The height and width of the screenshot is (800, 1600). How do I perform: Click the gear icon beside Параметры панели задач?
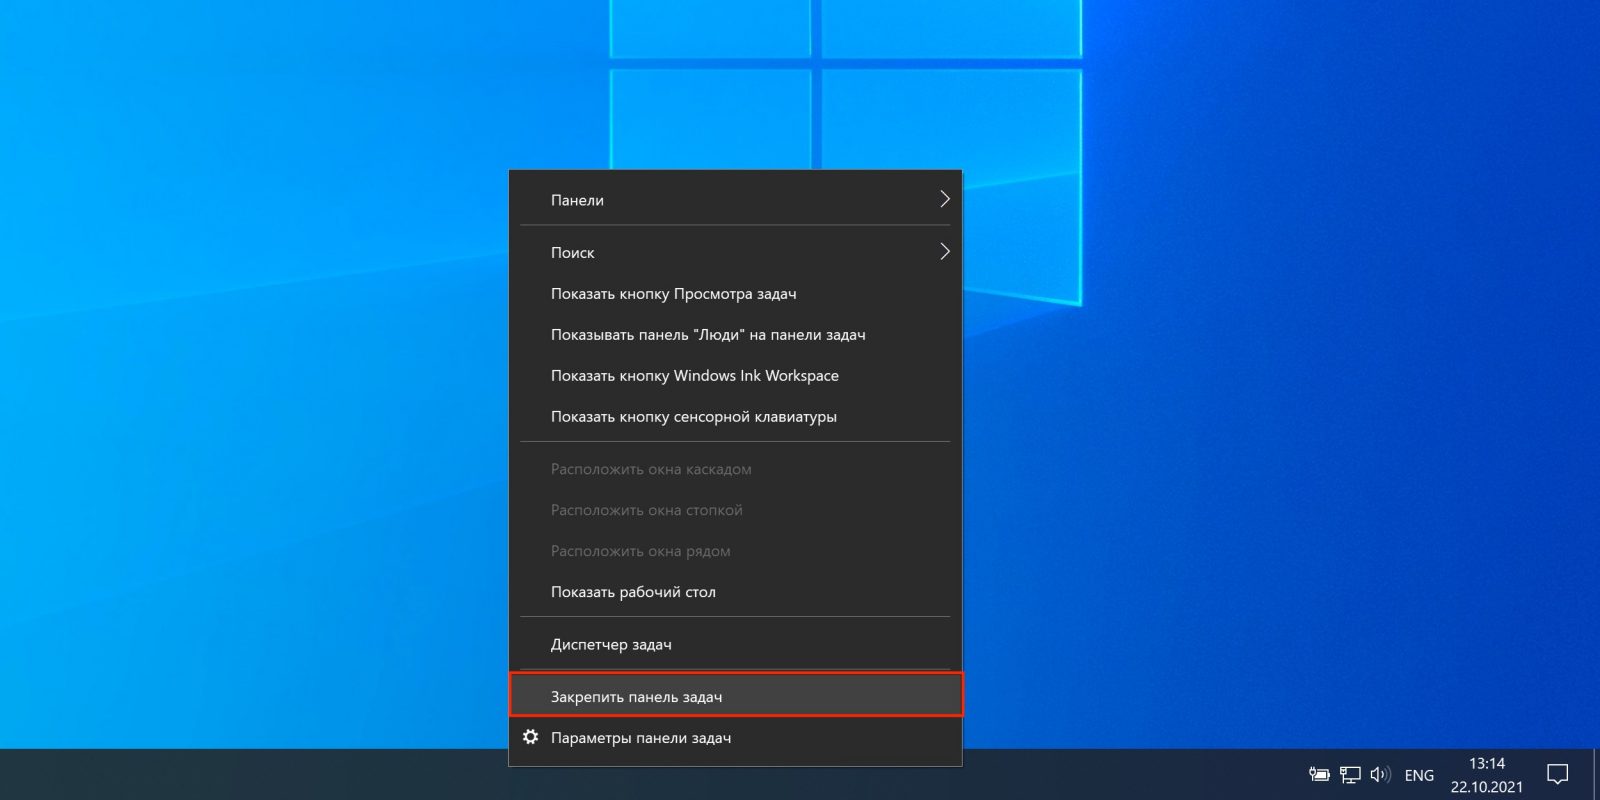[x=530, y=737]
